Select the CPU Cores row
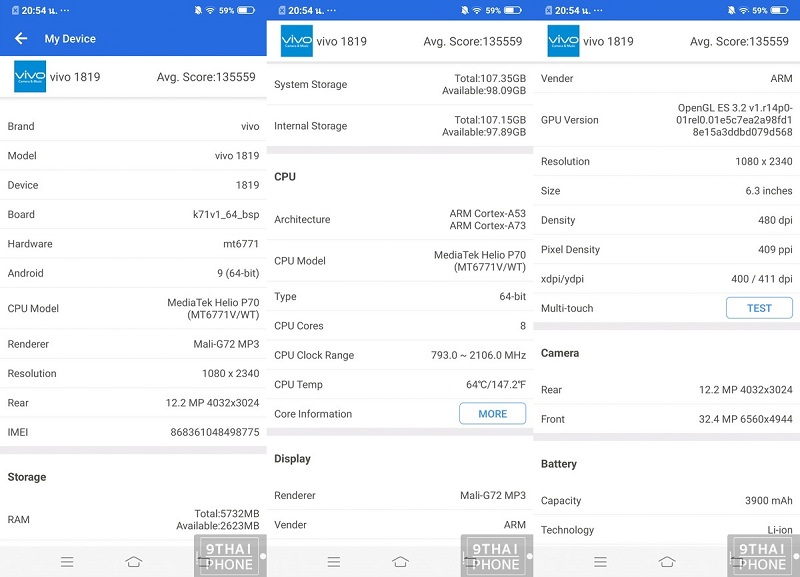Screen dimensions: 800x577 [400, 325]
